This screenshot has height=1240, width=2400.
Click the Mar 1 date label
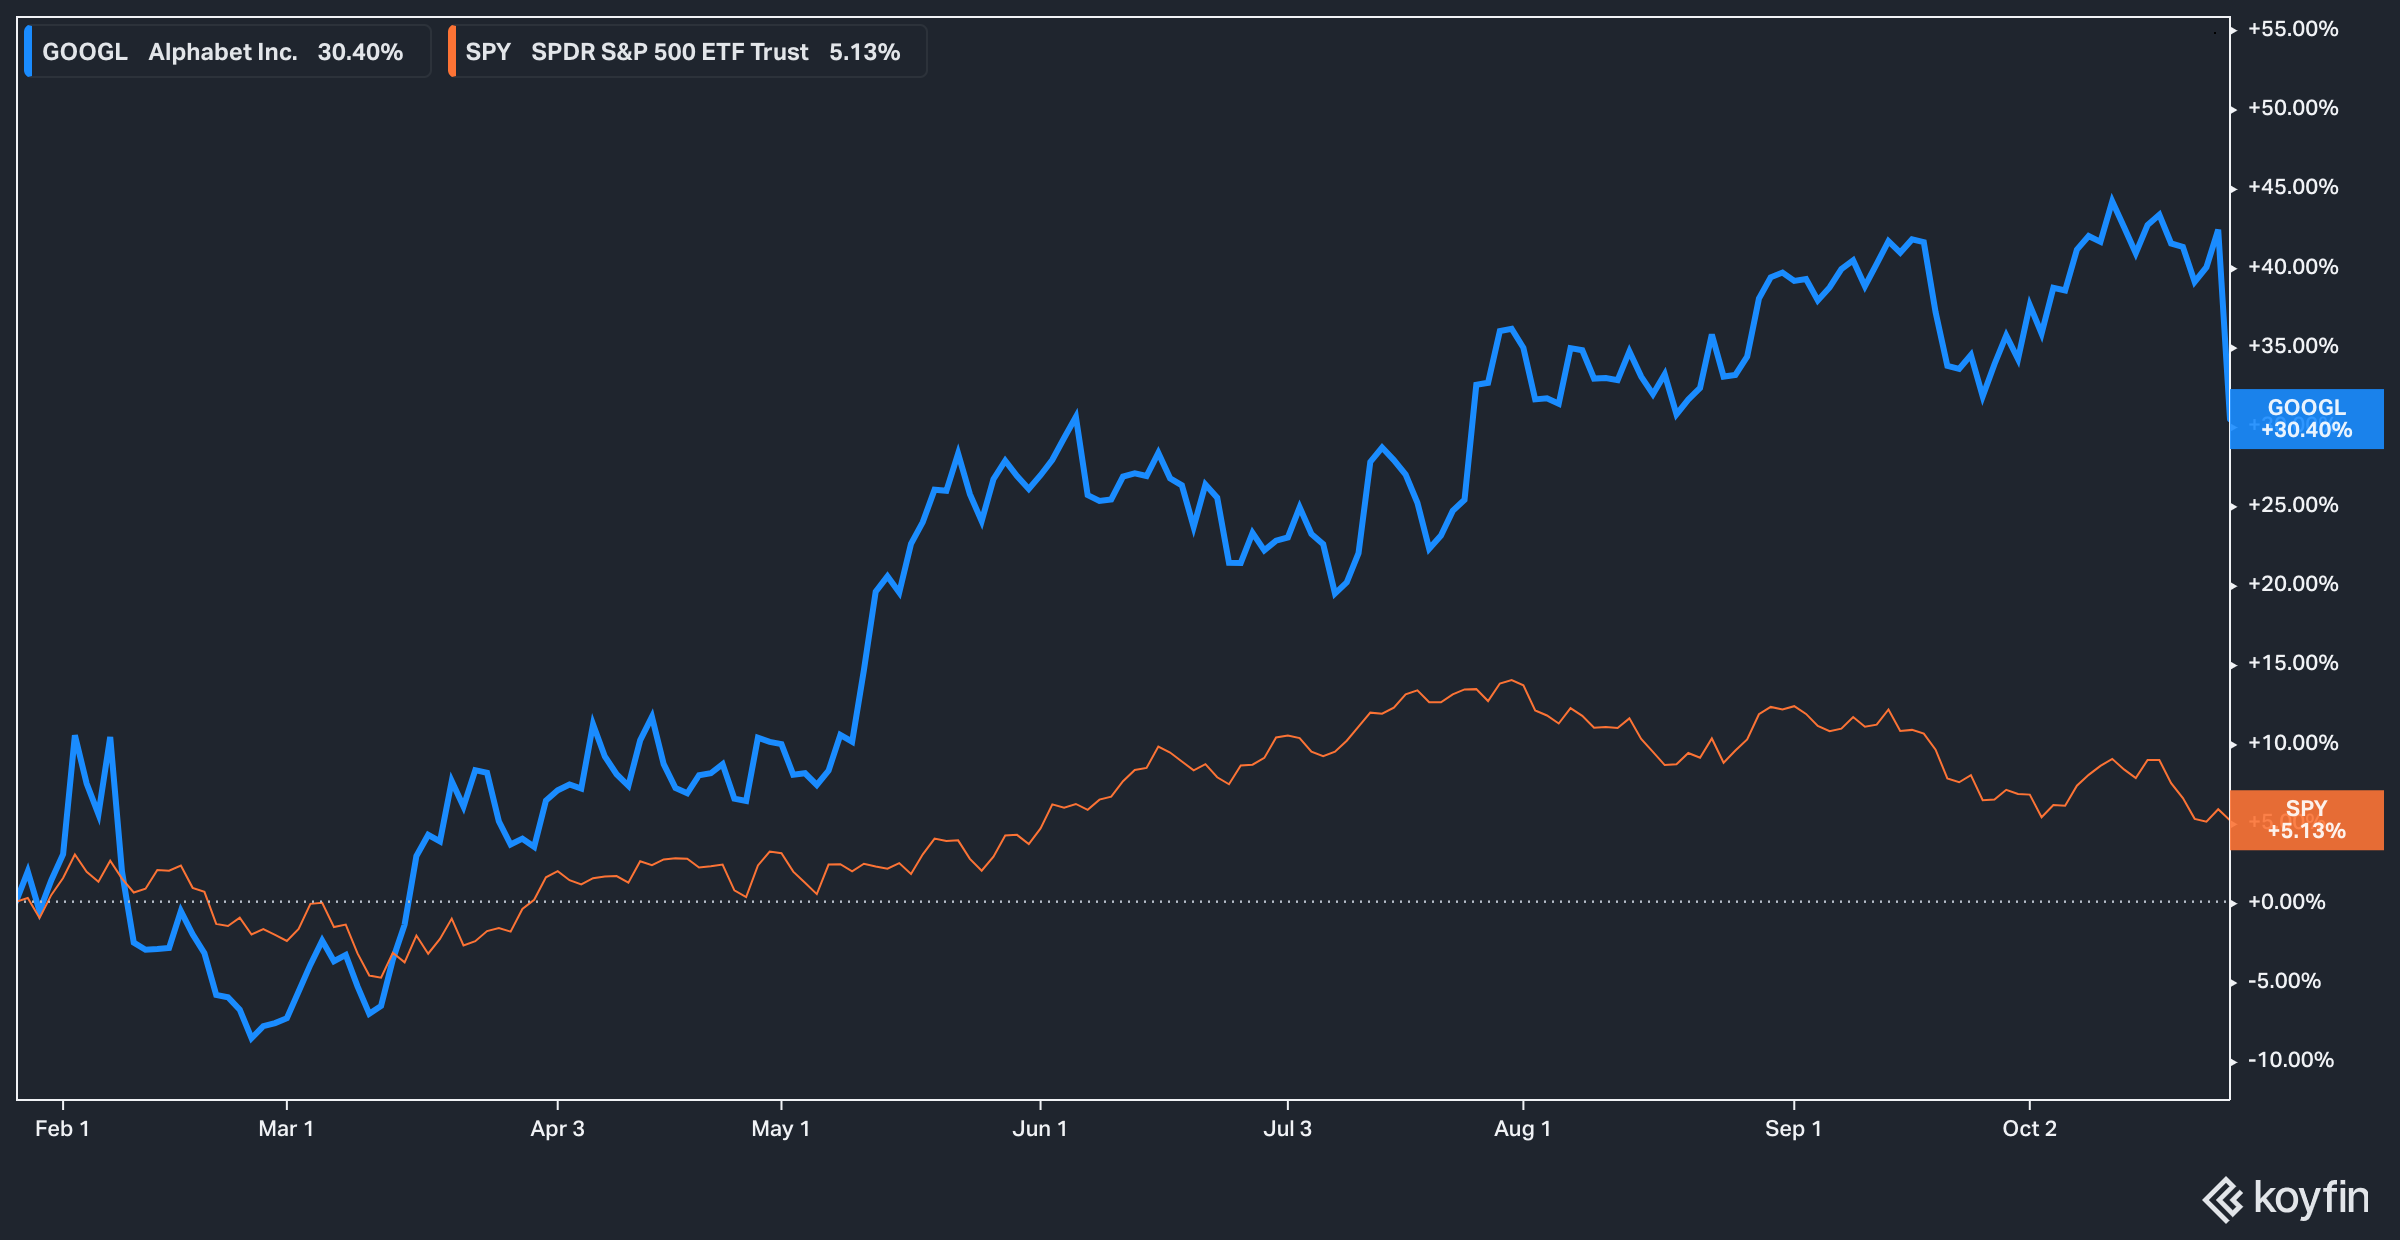pos(286,1129)
